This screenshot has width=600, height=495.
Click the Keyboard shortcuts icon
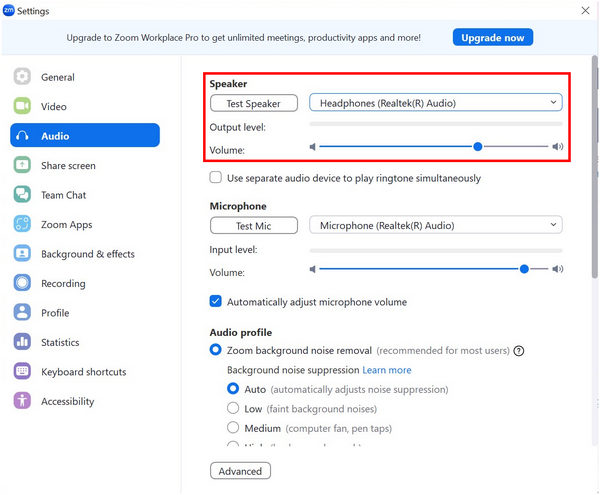pos(22,371)
